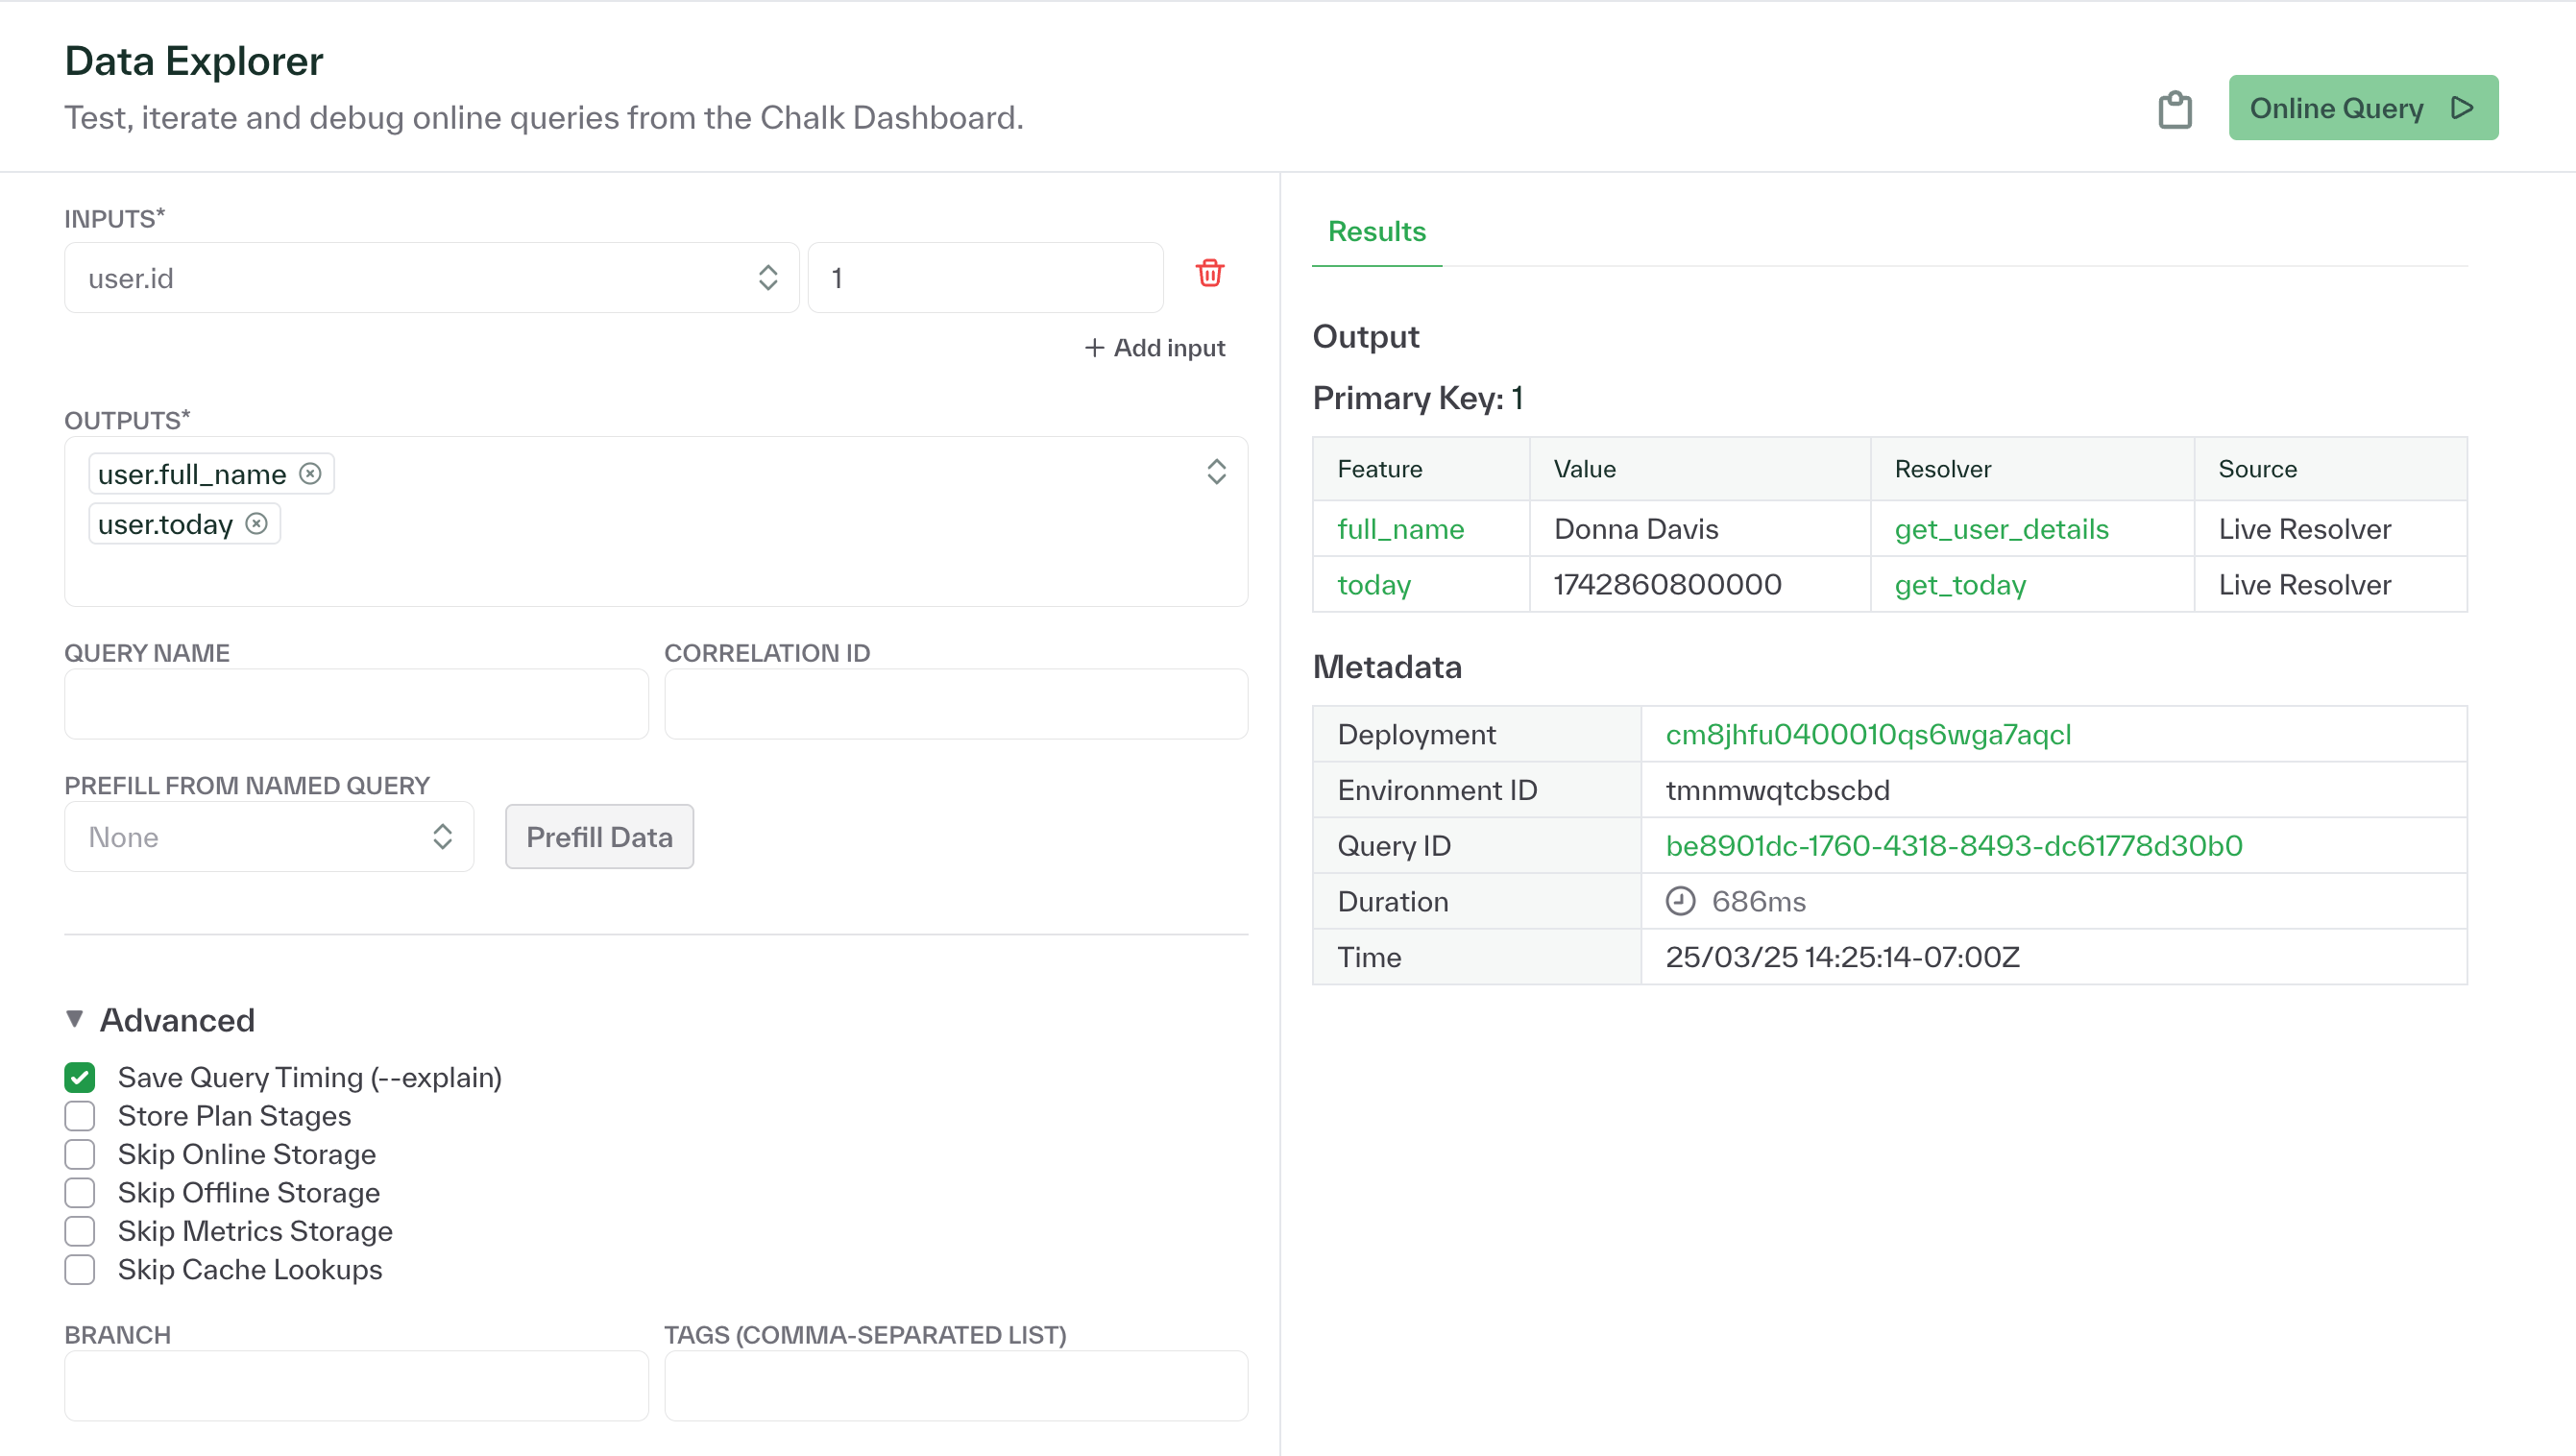Open the Prefill From Named Query dropdown

coord(268,837)
